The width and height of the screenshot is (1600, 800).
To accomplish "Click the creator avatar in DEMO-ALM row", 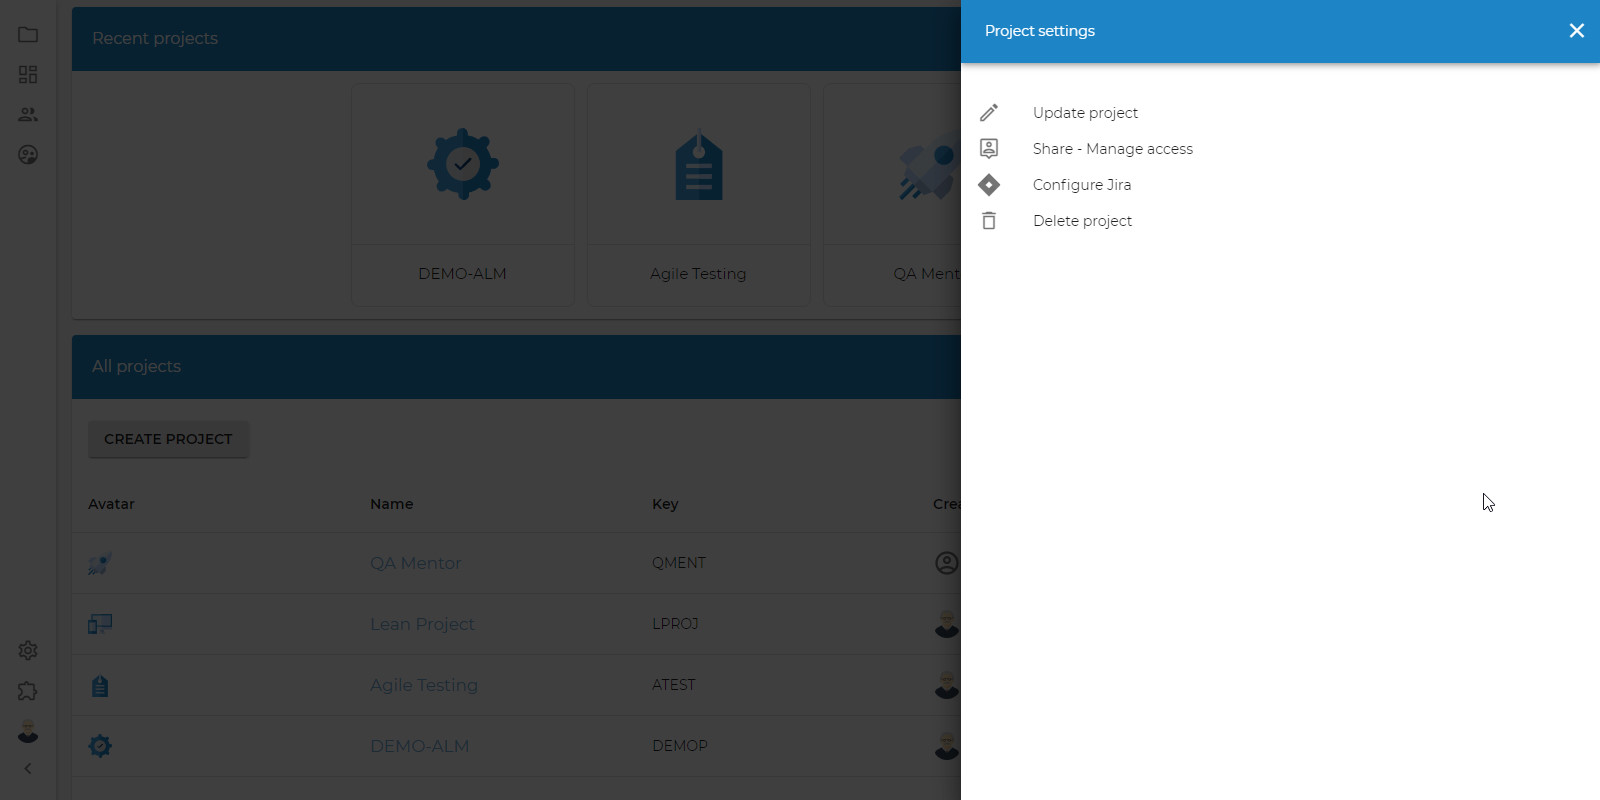I will (x=946, y=746).
